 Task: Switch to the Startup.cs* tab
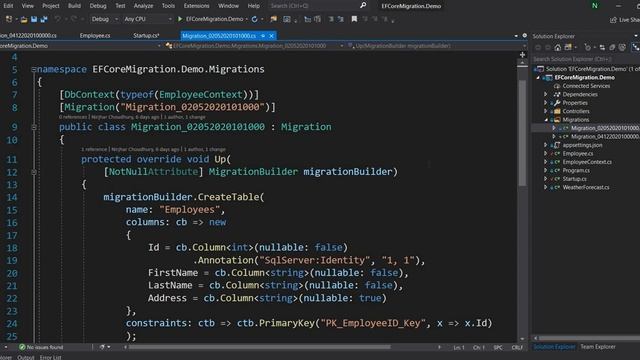[146, 36]
